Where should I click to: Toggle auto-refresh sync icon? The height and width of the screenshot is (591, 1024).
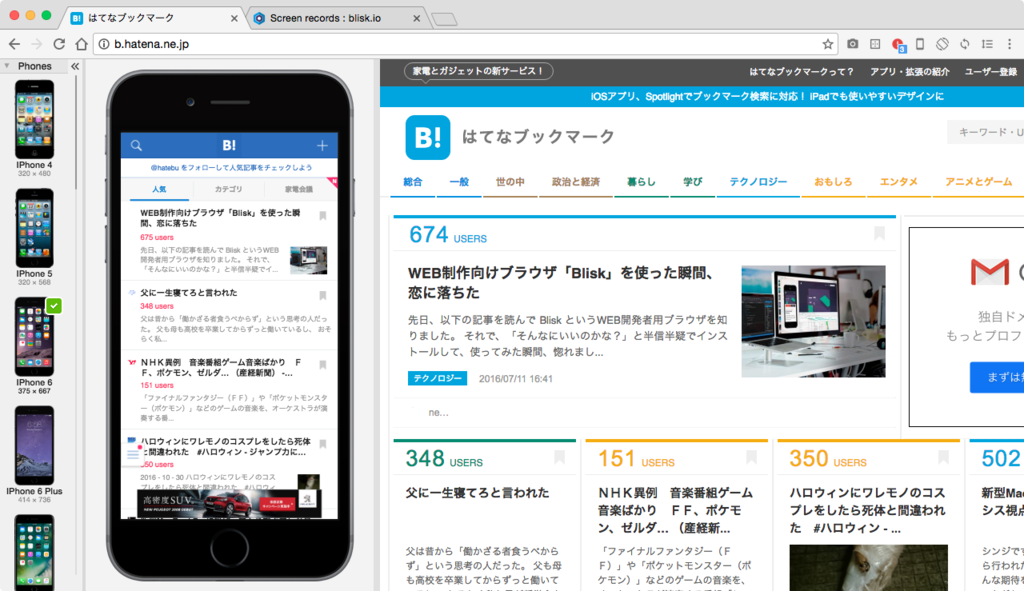[x=965, y=44]
